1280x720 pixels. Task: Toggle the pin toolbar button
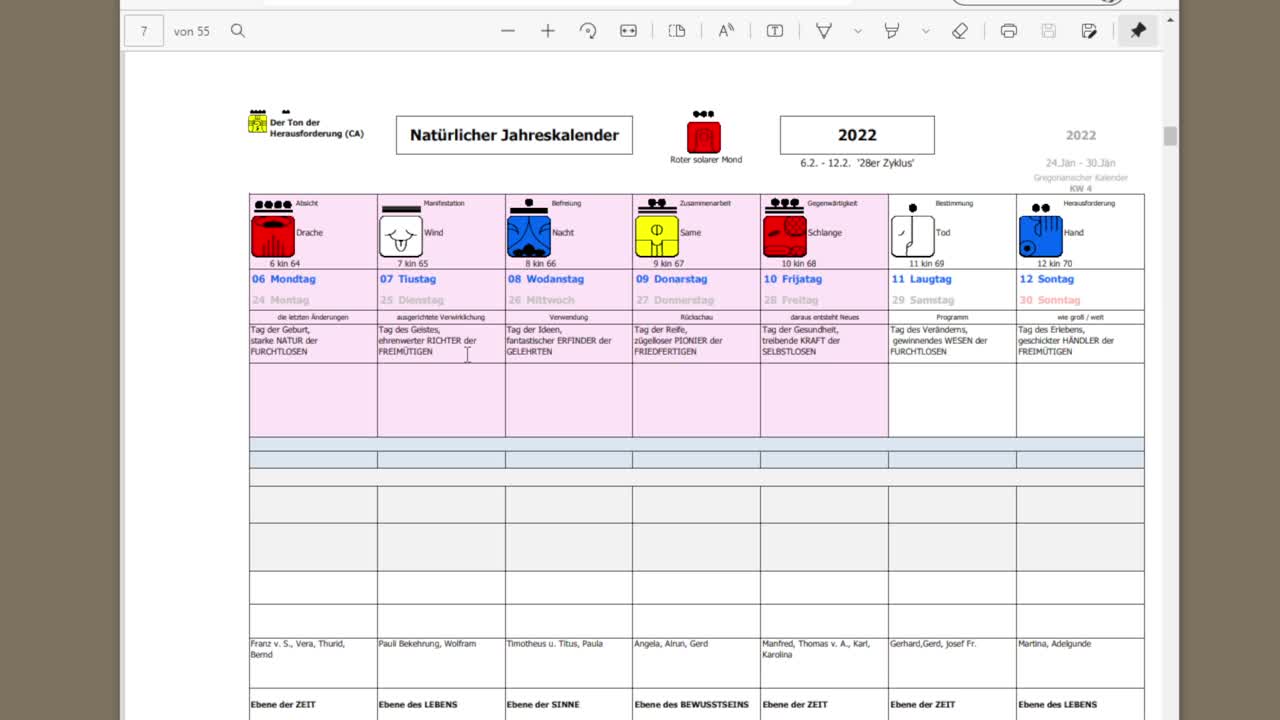tap(1138, 31)
